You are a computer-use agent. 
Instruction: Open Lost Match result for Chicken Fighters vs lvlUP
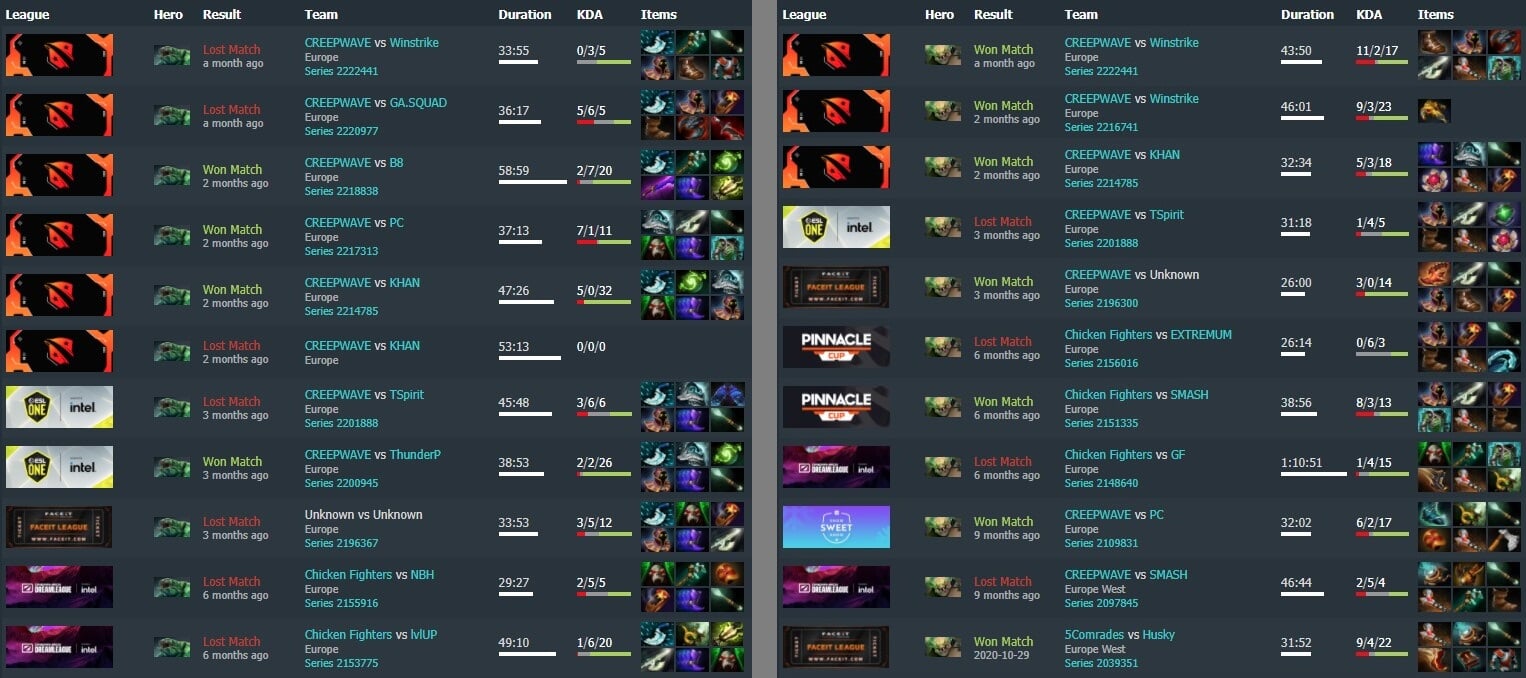(232, 642)
